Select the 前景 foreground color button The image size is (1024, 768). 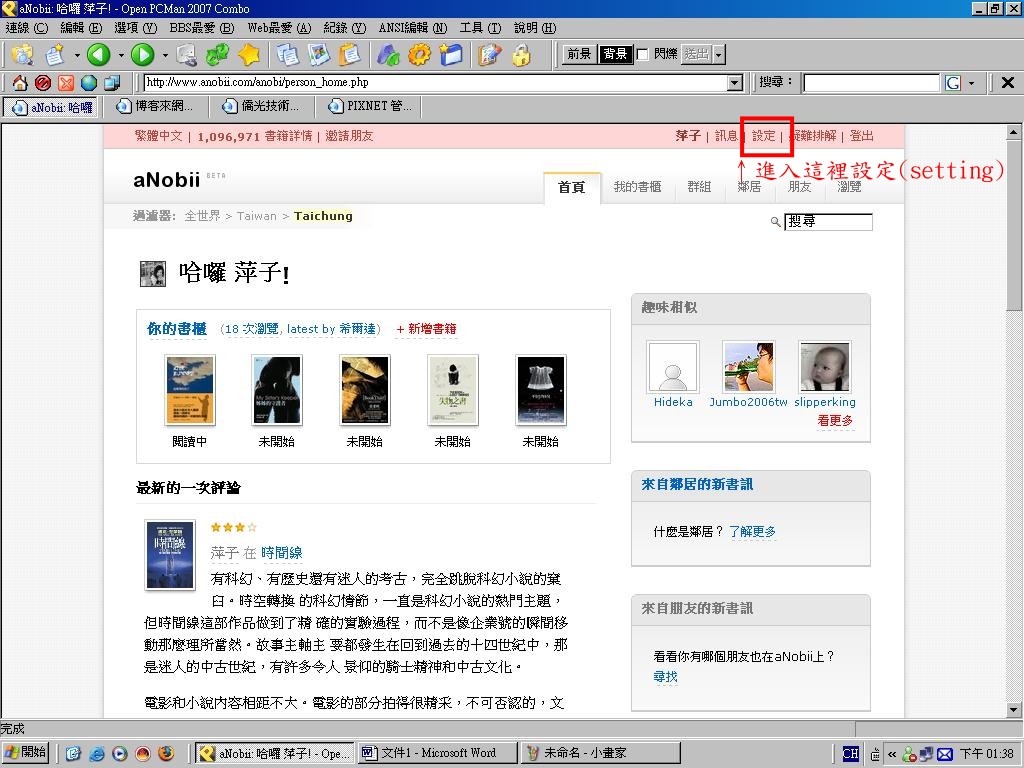[579, 54]
